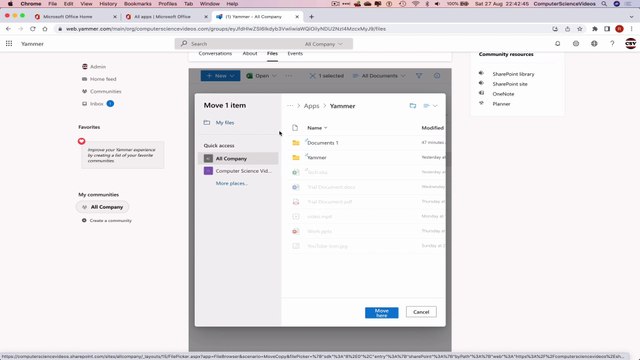Select All Company under My communities
The width and height of the screenshot is (640, 360).
coord(102,207)
